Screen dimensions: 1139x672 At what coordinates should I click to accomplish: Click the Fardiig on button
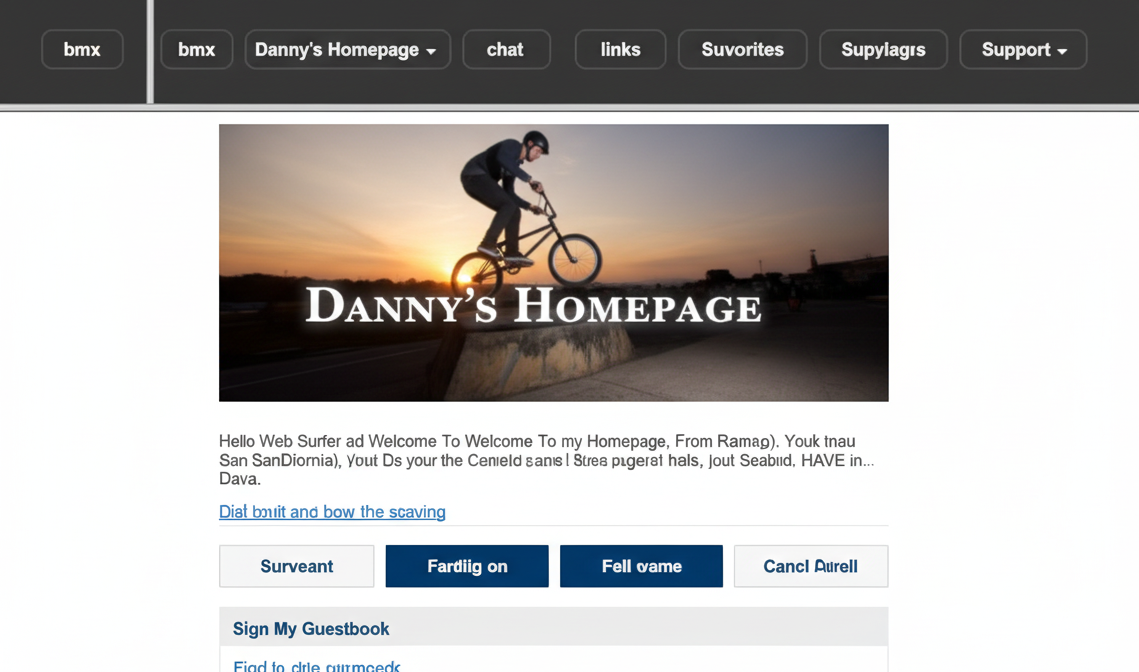pyautogui.click(x=467, y=566)
